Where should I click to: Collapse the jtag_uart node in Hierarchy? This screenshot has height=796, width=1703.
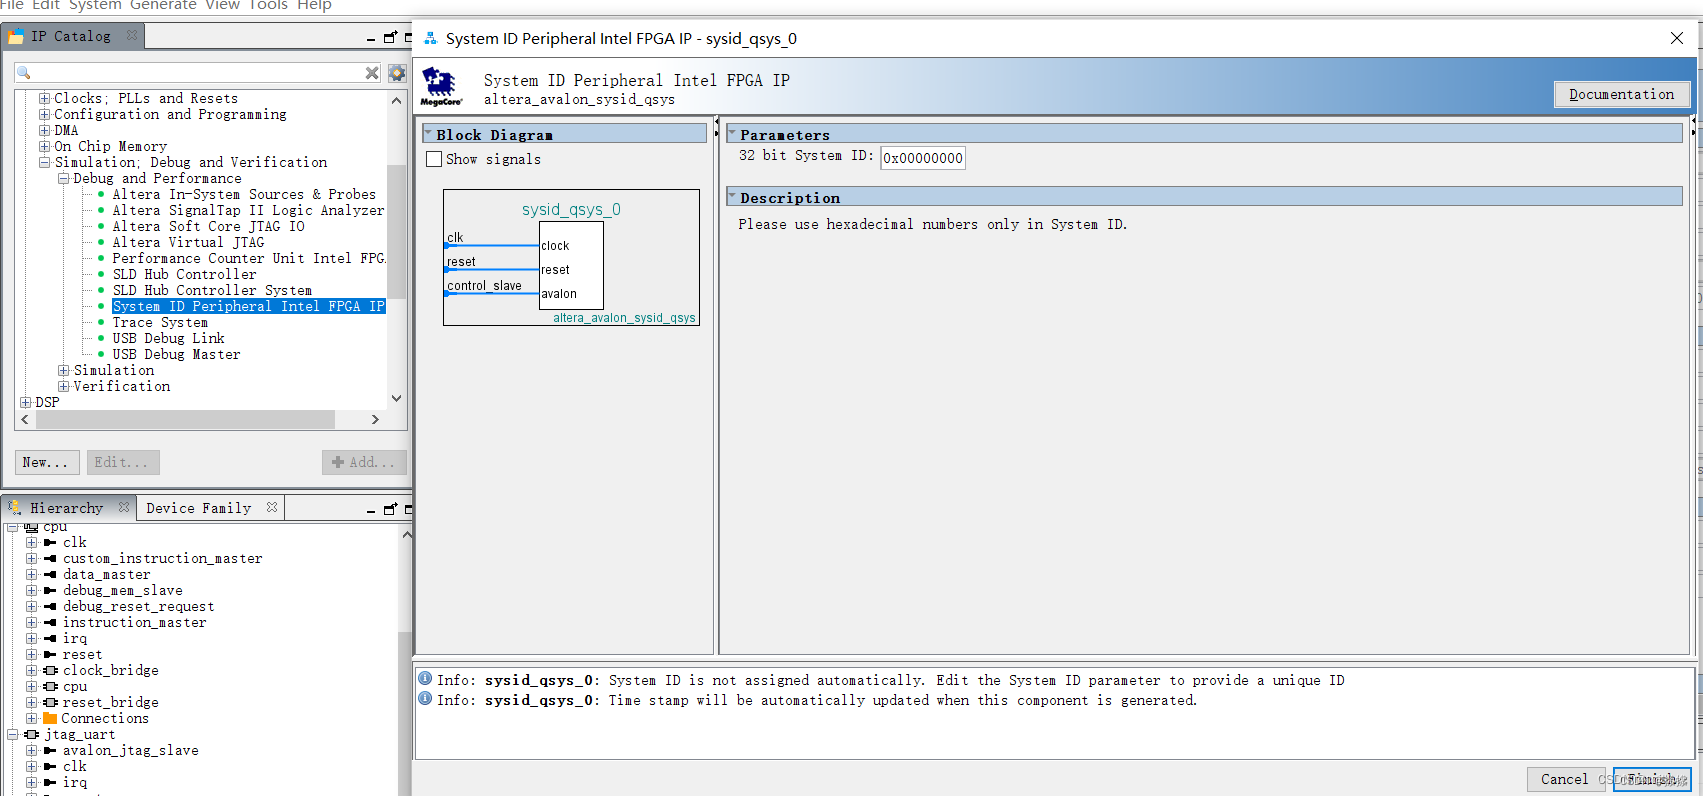12,734
